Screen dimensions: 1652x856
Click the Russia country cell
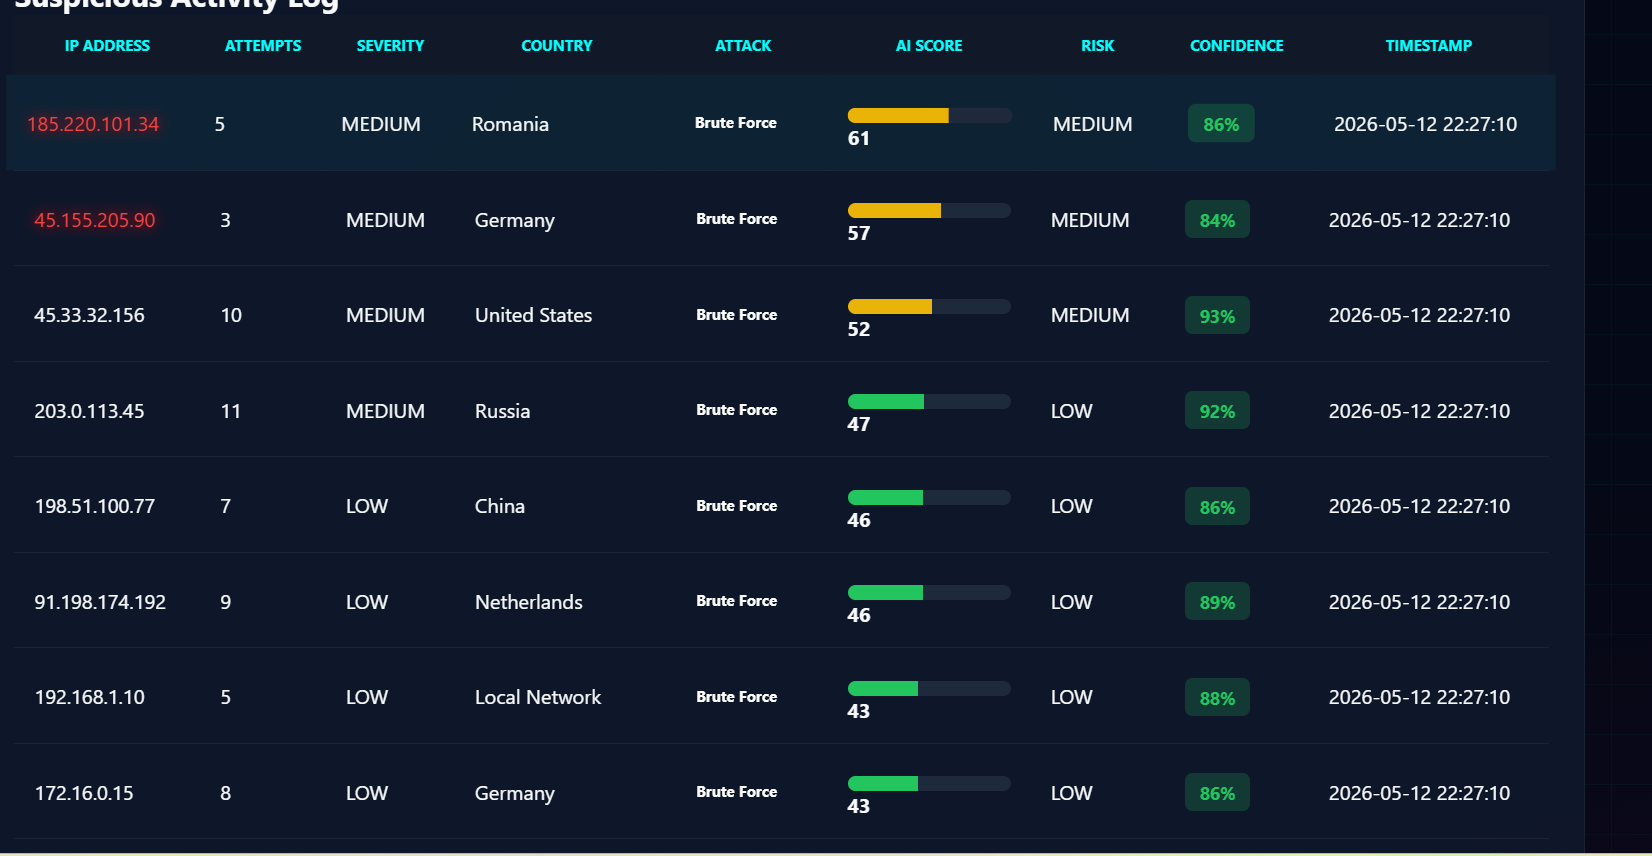tap(502, 411)
